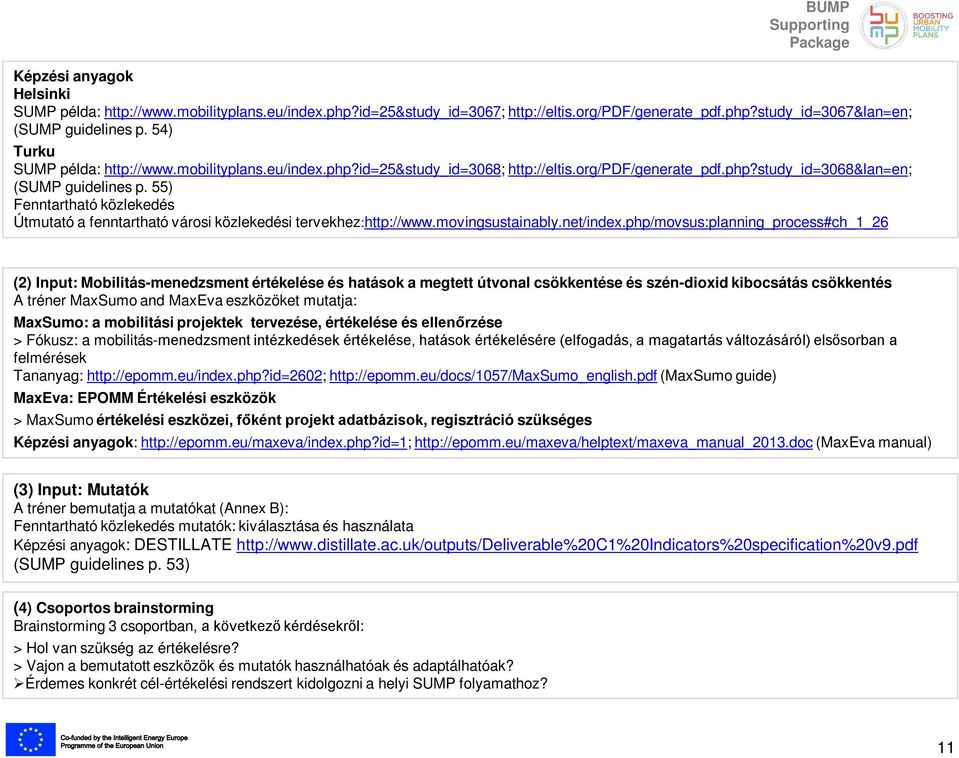Click the 'BUMP Supporting Package' header text
This screenshot has height=758, width=959.
click(x=809, y=25)
